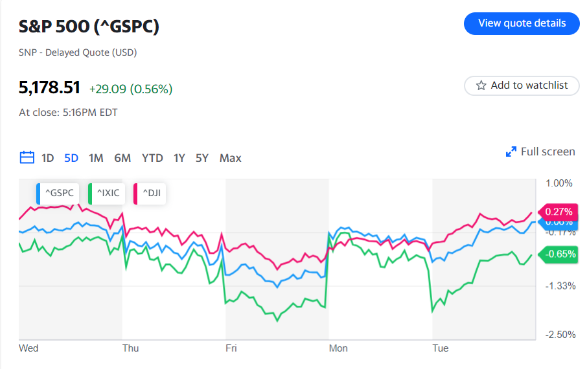Toggle the ^IXIC comparison legend chip
The image size is (588, 369).
[106, 194]
